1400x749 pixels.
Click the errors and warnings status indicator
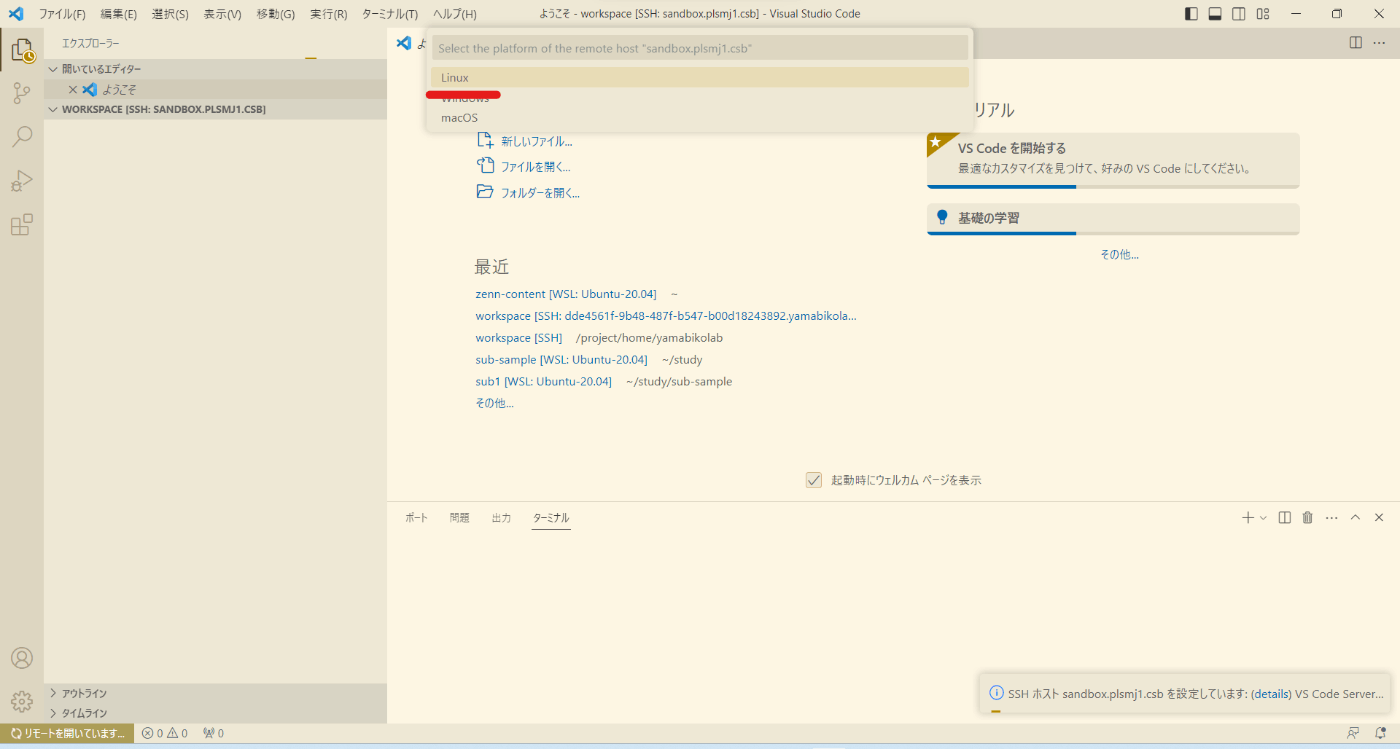165,733
